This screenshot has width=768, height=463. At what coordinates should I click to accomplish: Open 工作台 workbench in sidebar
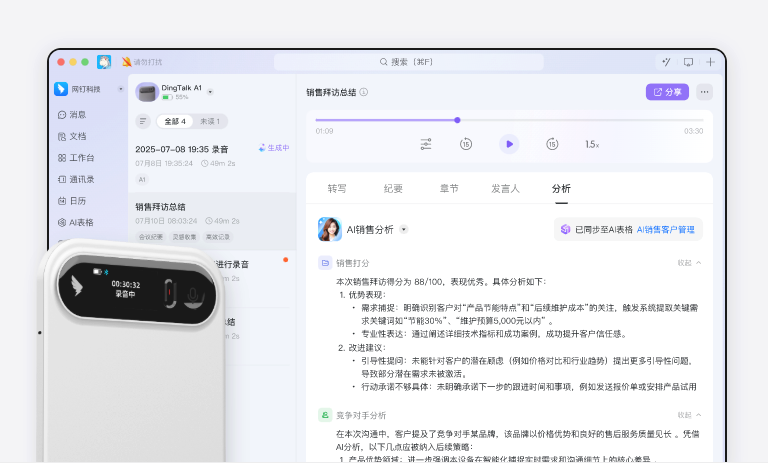coord(81,158)
